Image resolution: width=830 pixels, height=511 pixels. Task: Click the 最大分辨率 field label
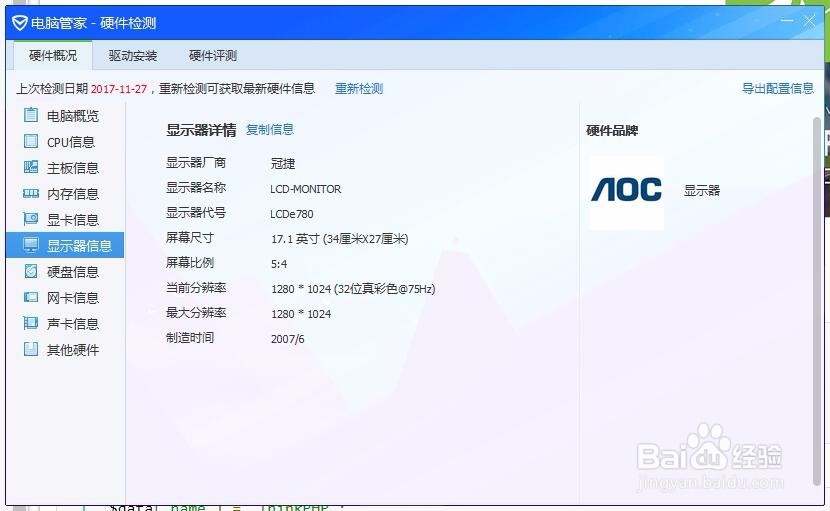(x=196, y=312)
